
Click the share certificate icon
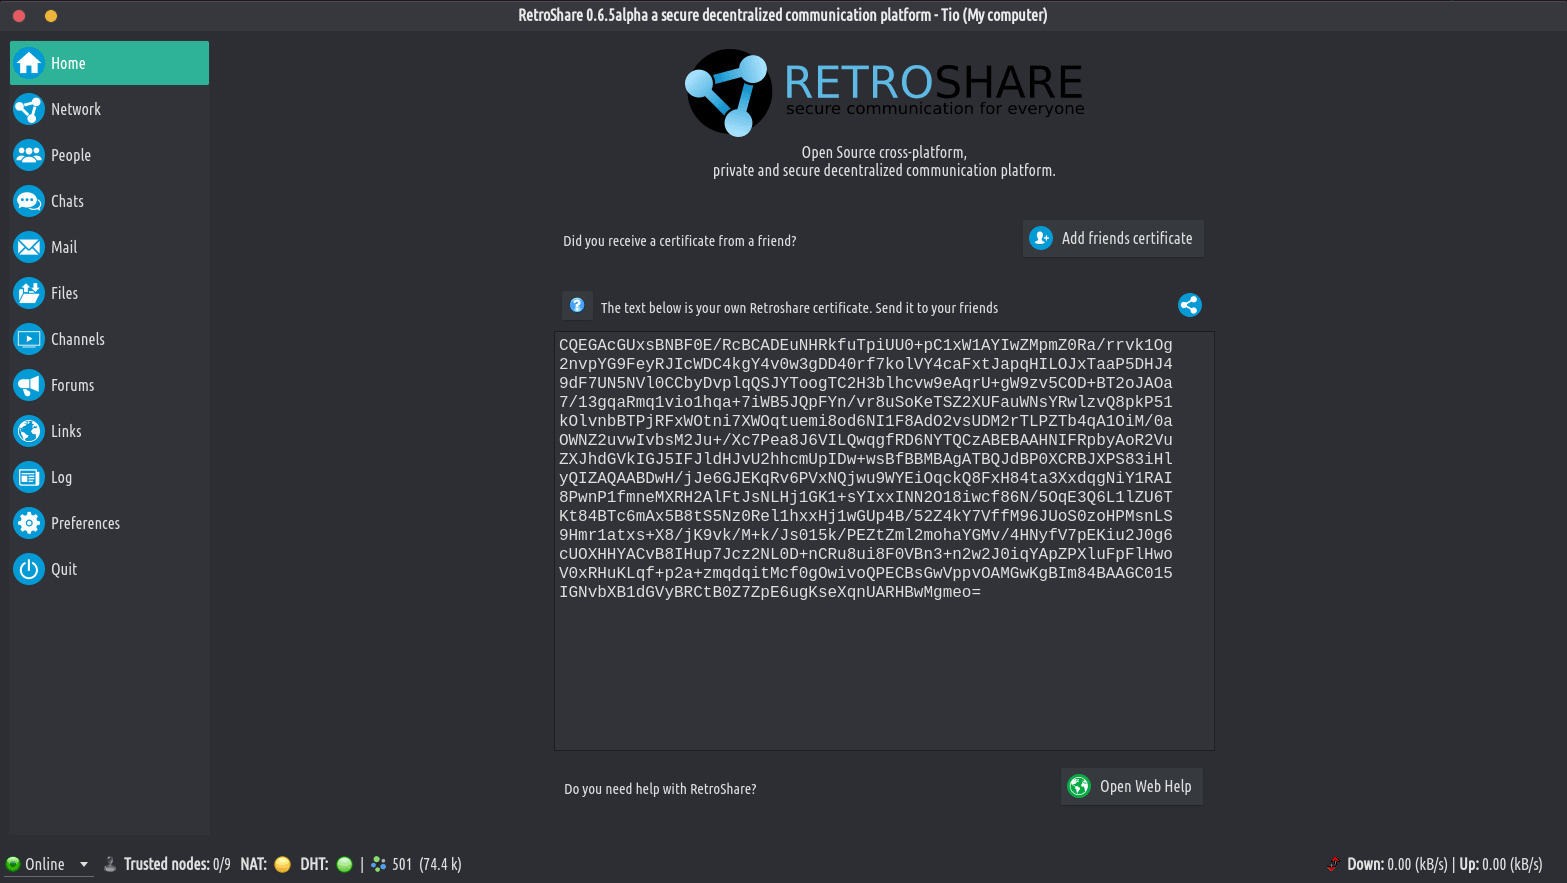(x=1189, y=306)
